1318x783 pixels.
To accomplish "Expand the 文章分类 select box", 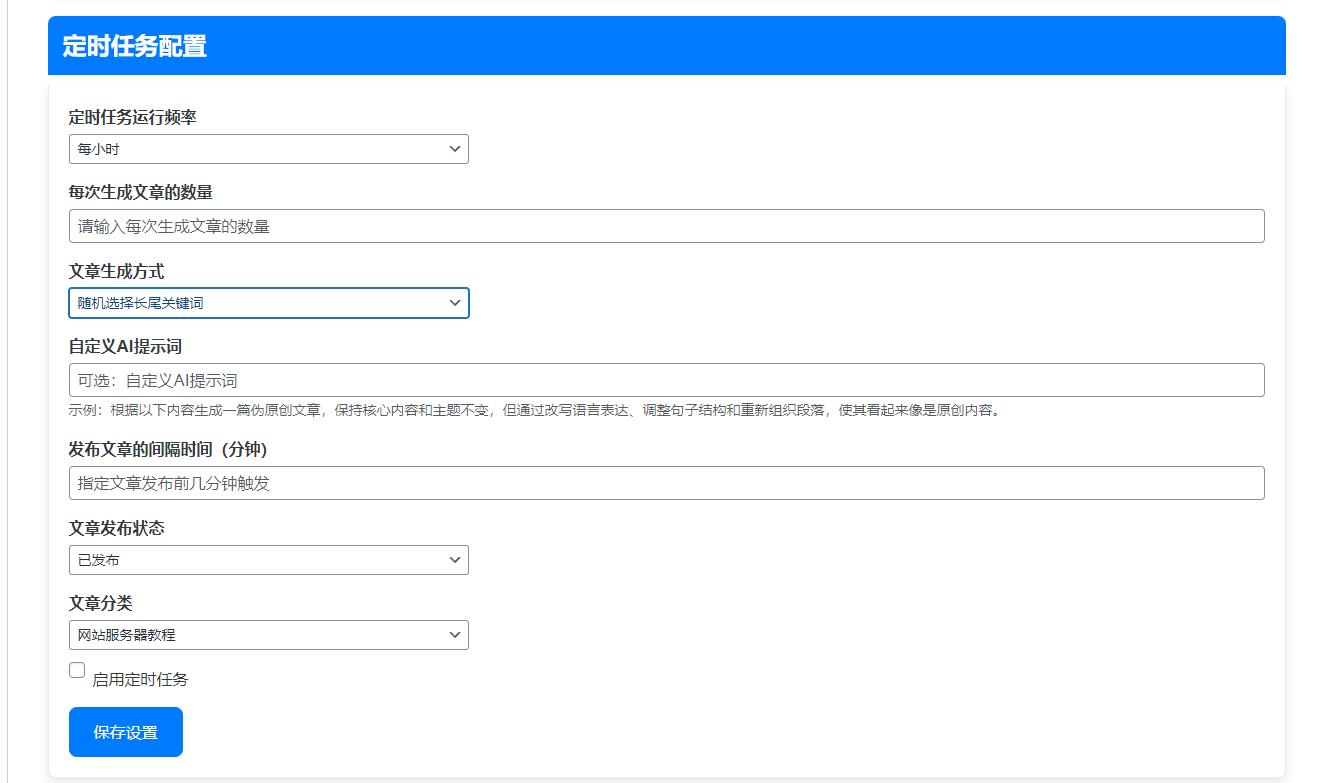I will pos(268,634).
